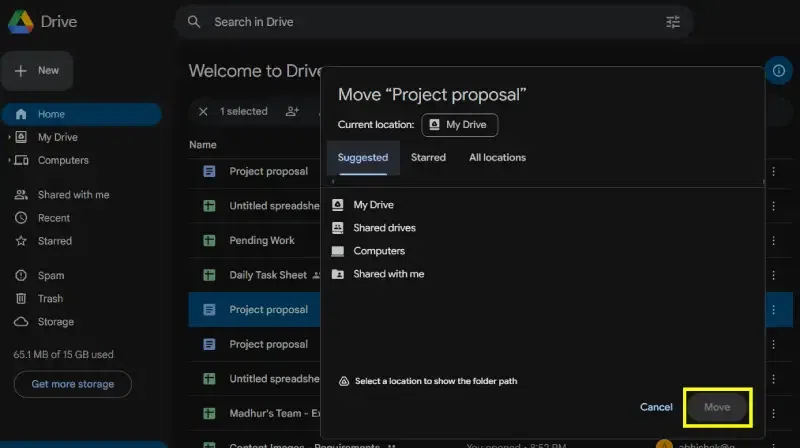Click the search magnifier icon
The height and width of the screenshot is (448, 800).
tap(194, 22)
